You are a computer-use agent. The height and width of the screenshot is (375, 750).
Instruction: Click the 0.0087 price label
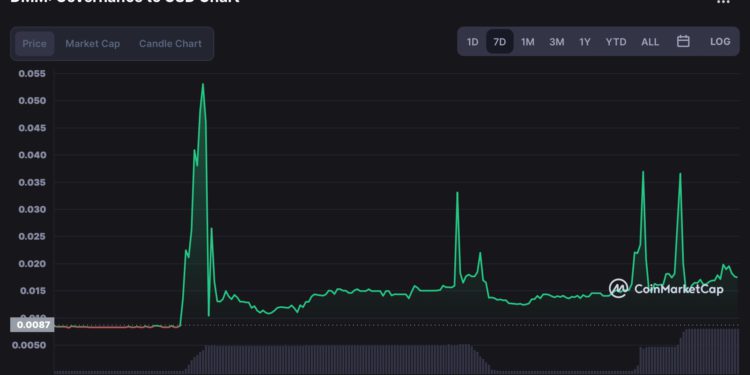coord(32,325)
